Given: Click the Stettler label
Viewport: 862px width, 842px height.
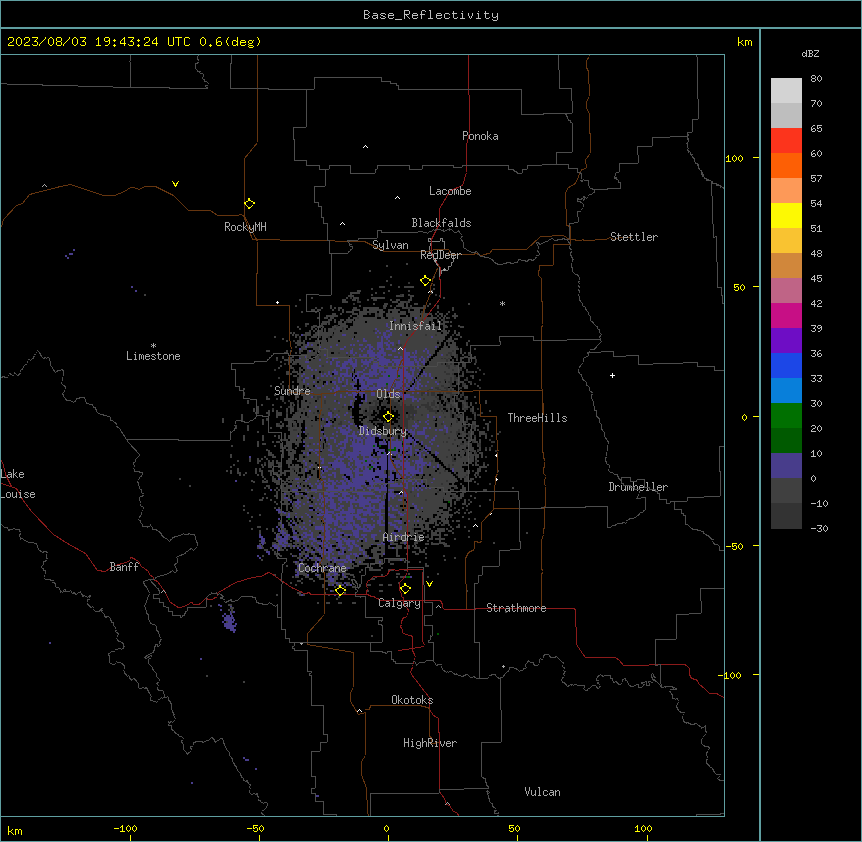Looking at the screenshot, I should 634,237.
